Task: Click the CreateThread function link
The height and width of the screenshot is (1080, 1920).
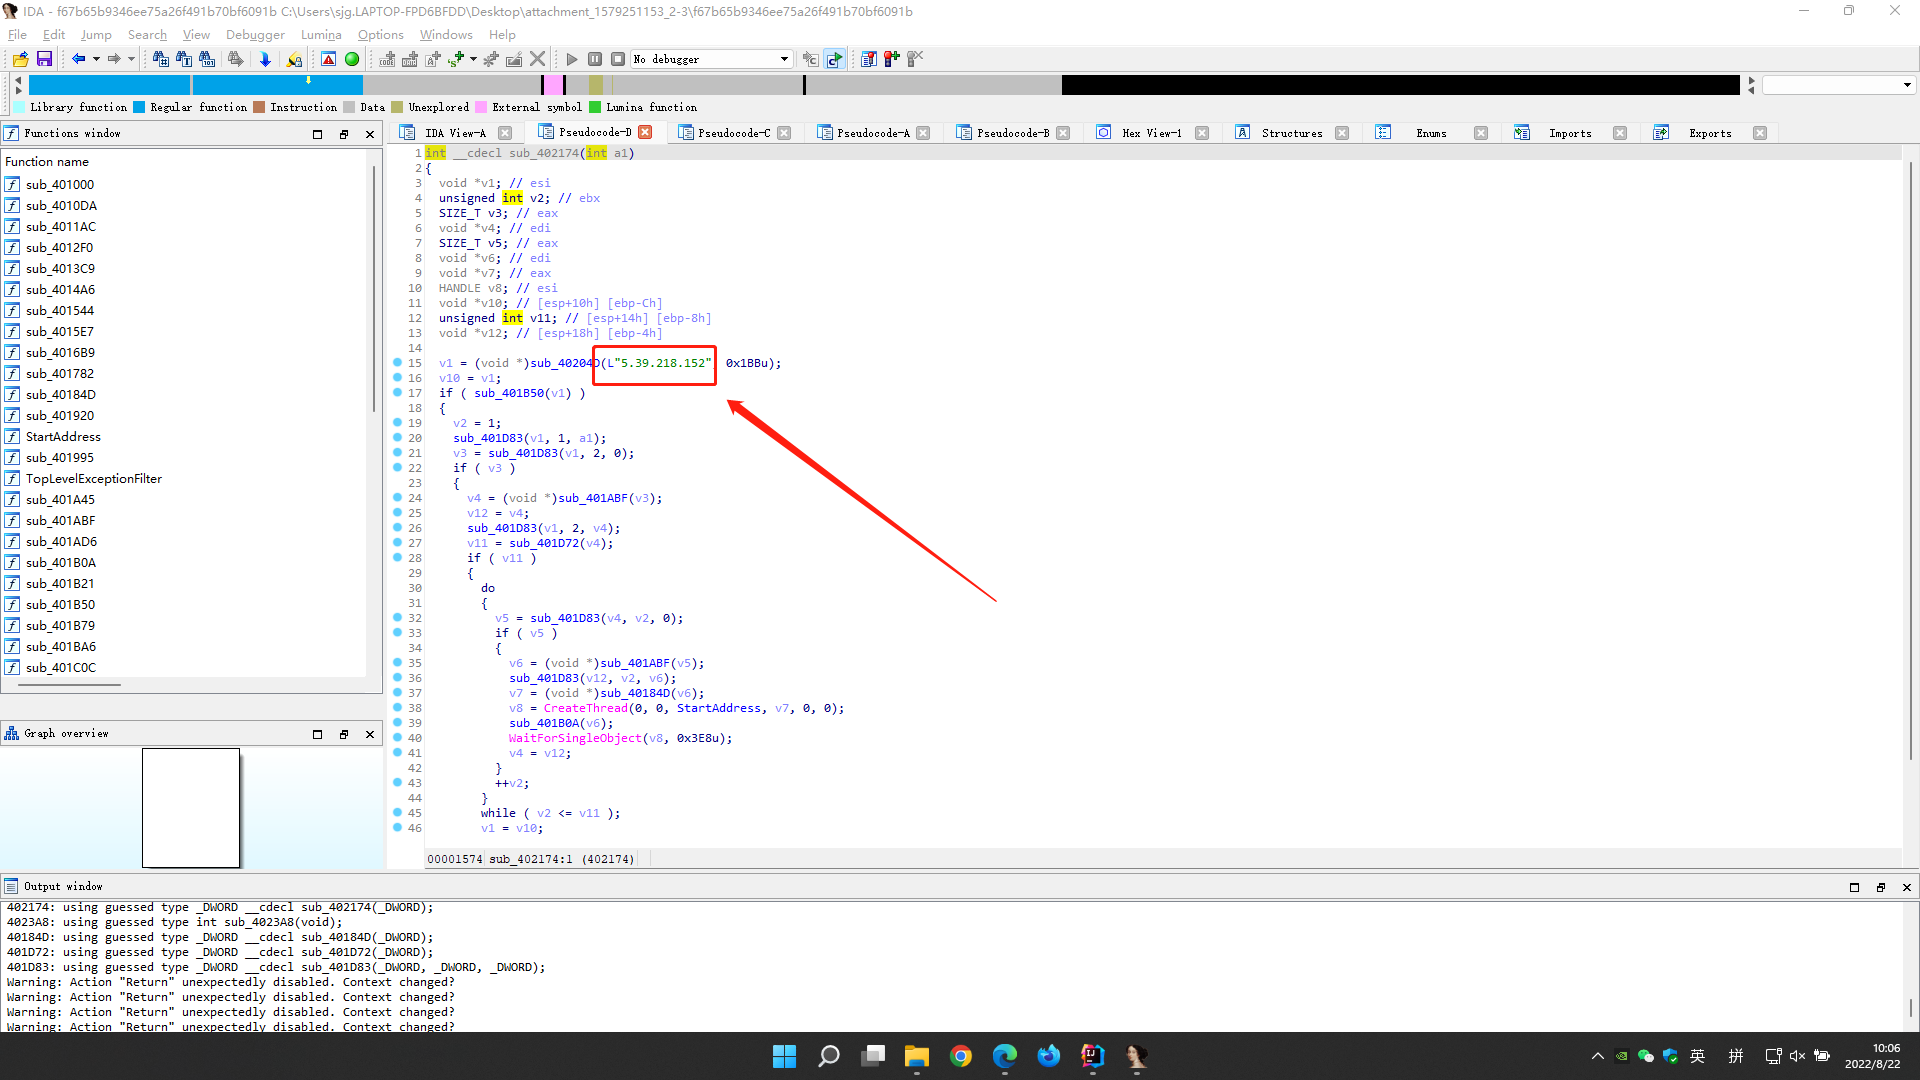Action: [585, 708]
